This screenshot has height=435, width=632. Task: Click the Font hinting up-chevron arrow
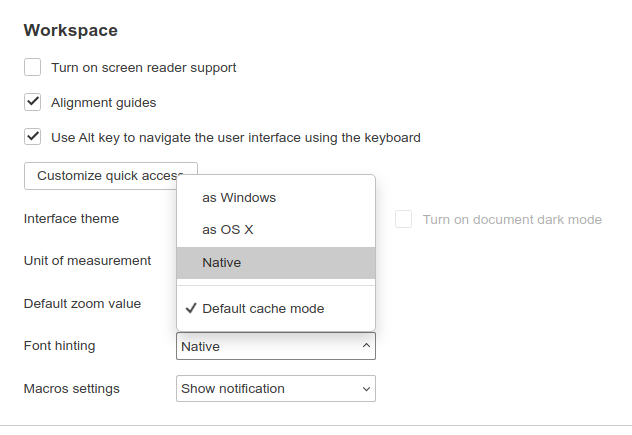pyautogui.click(x=365, y=346)
